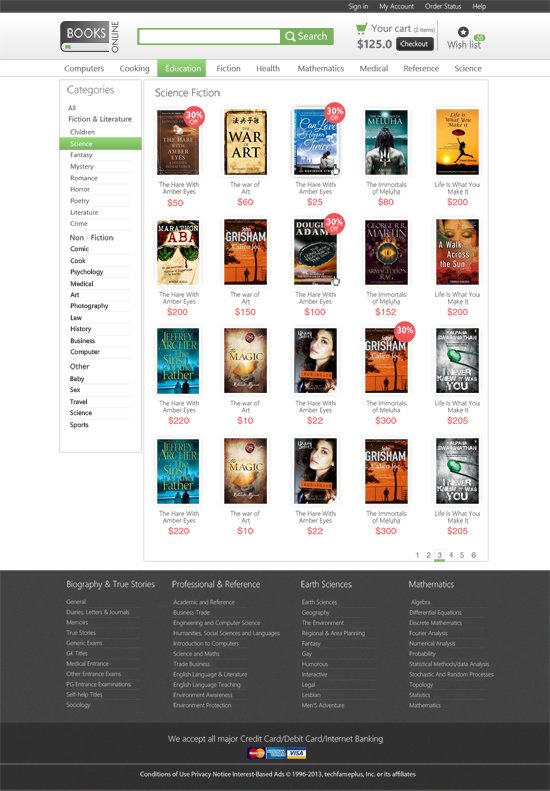
Task: Click the 30% badge on Grisham book cover
Action: 405,331
